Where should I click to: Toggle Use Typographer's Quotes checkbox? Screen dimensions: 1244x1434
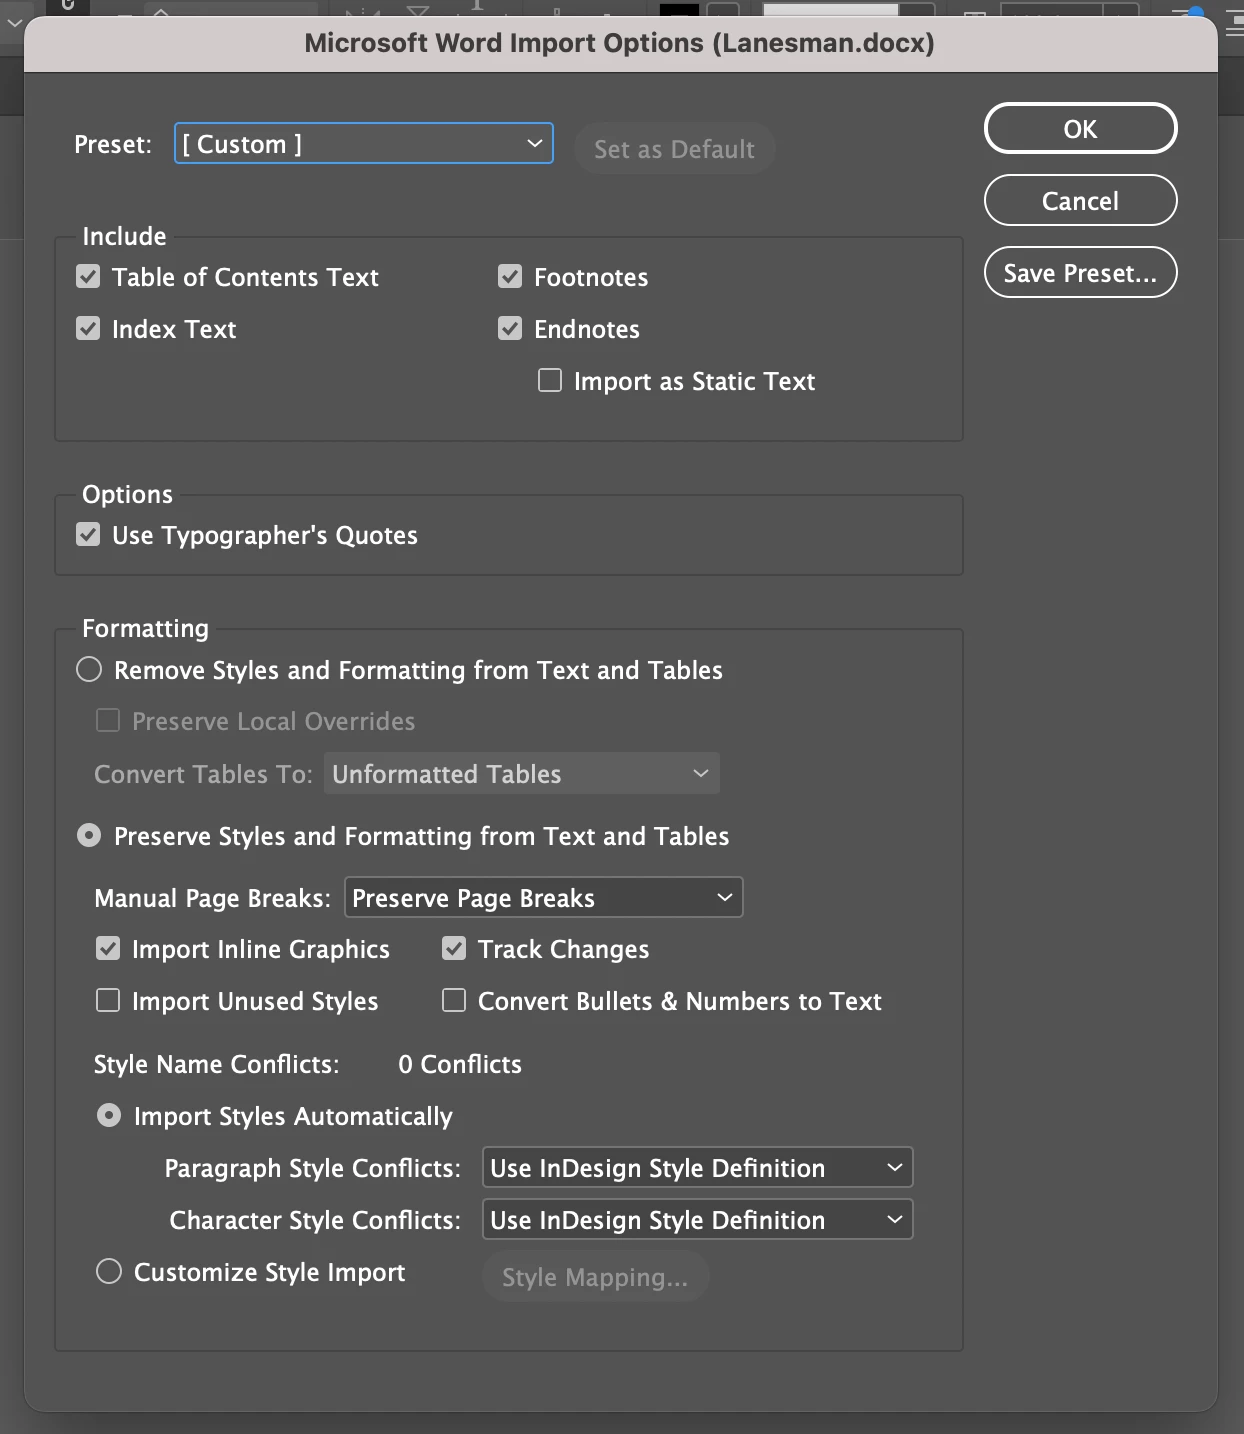coord(89,535)
